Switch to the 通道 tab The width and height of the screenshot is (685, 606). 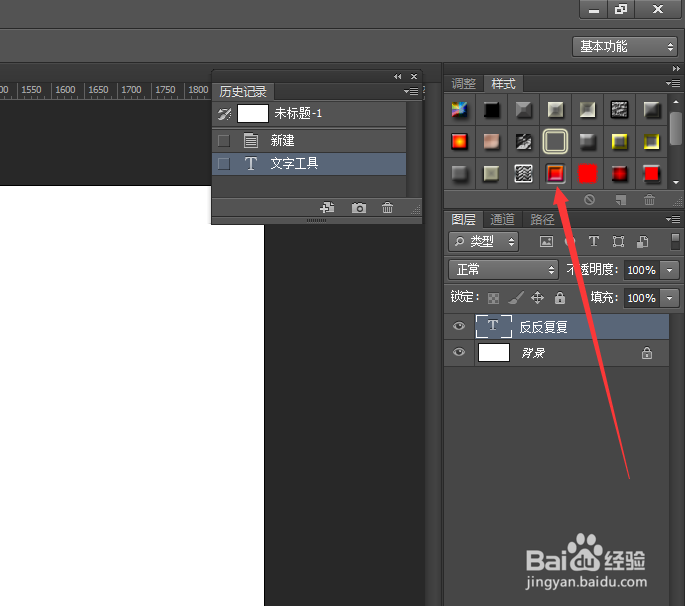tap(502, 219)
